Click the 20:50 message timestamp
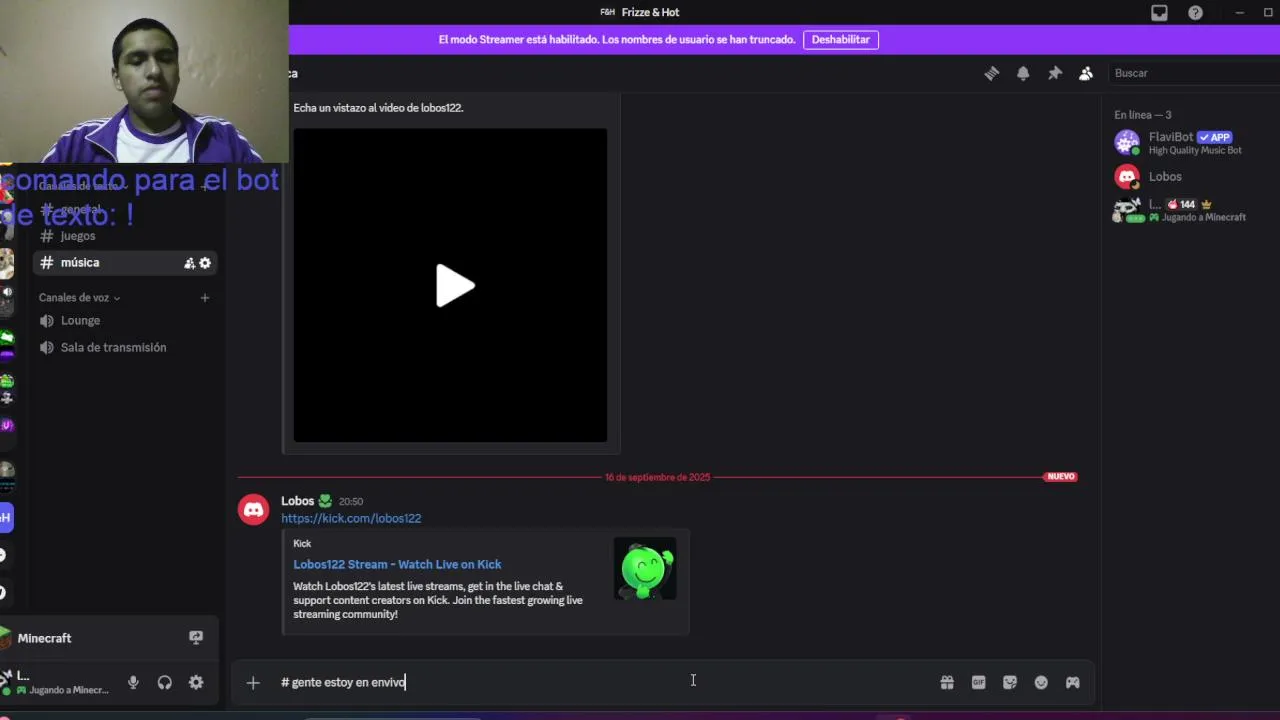This screenshot has height=720, width=1280. pos(350,502)
